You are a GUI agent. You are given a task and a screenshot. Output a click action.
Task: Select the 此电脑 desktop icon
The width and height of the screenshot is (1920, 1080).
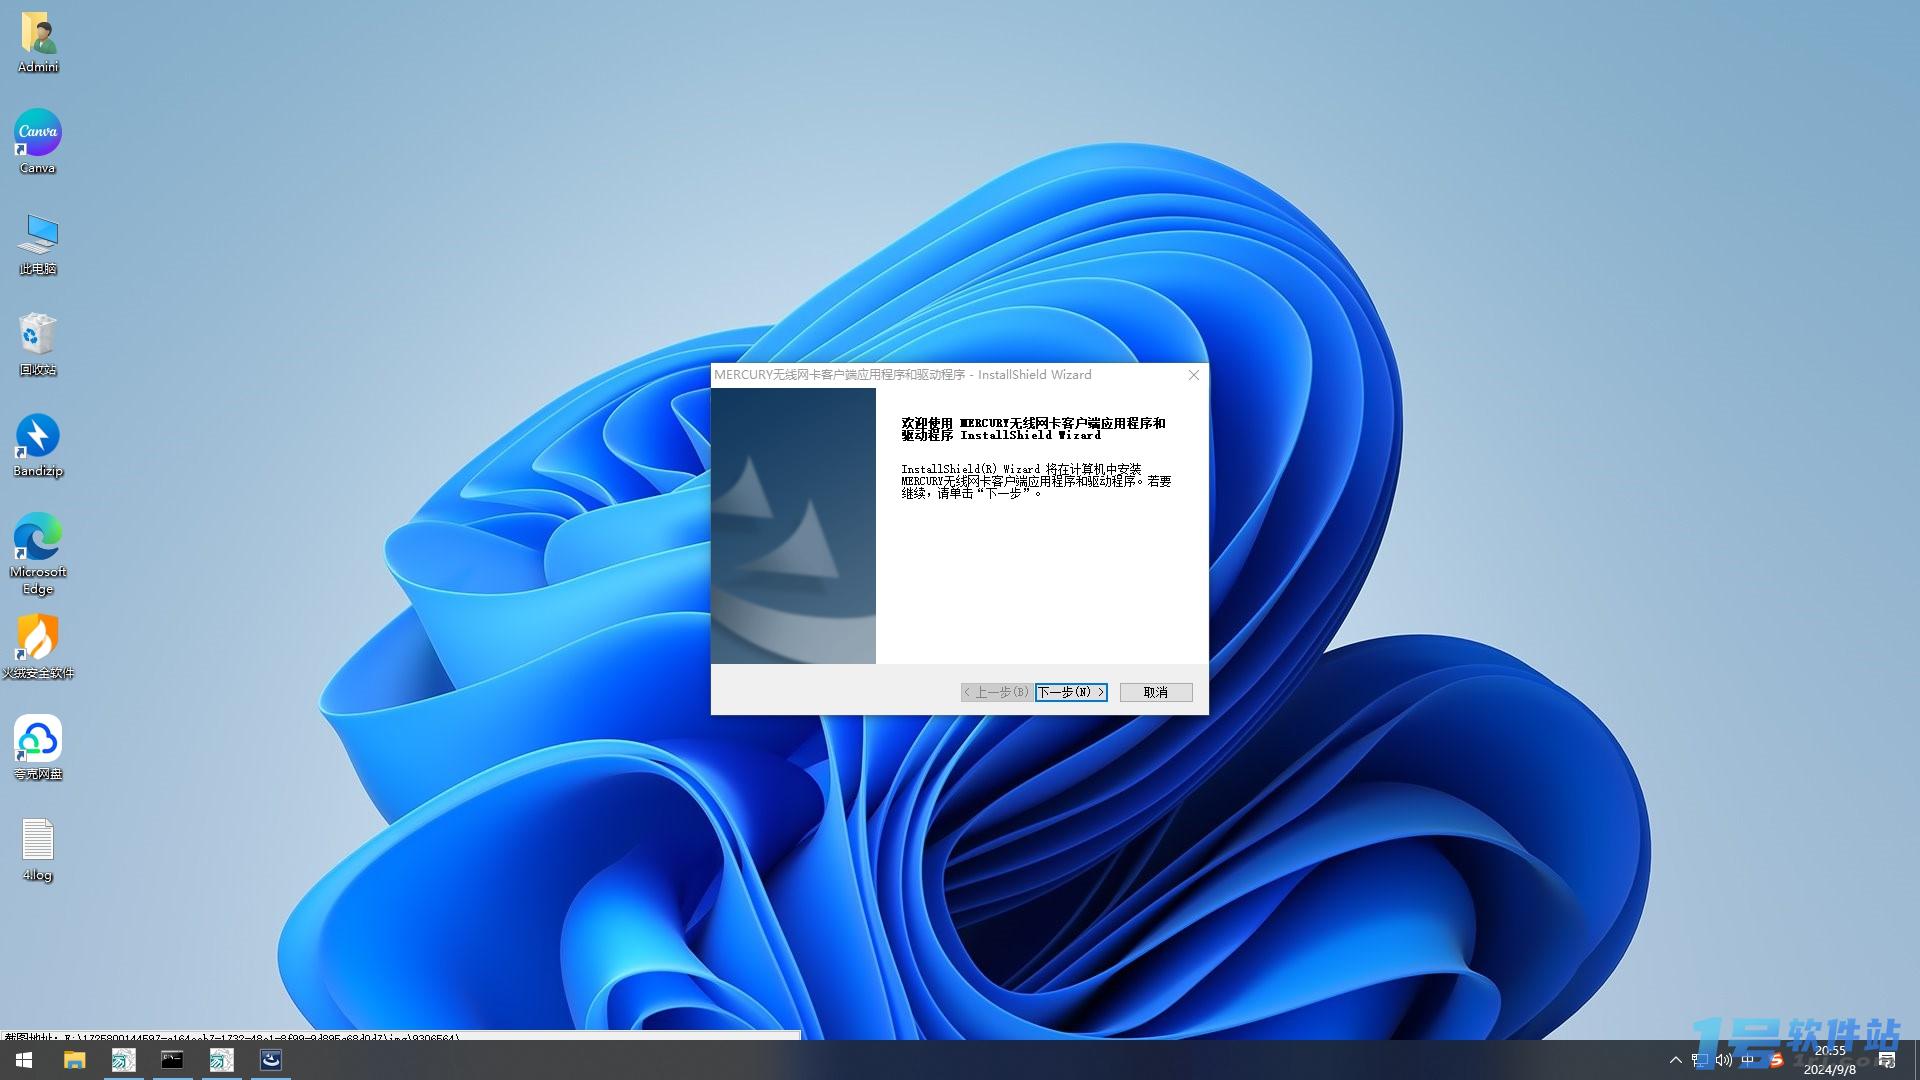(38, 244)
